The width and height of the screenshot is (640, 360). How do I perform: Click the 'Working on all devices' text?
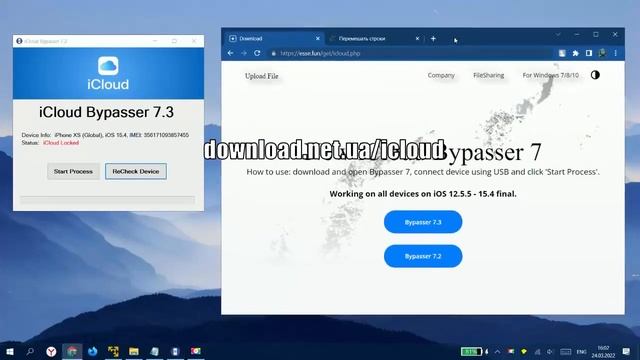click(423, 194)
